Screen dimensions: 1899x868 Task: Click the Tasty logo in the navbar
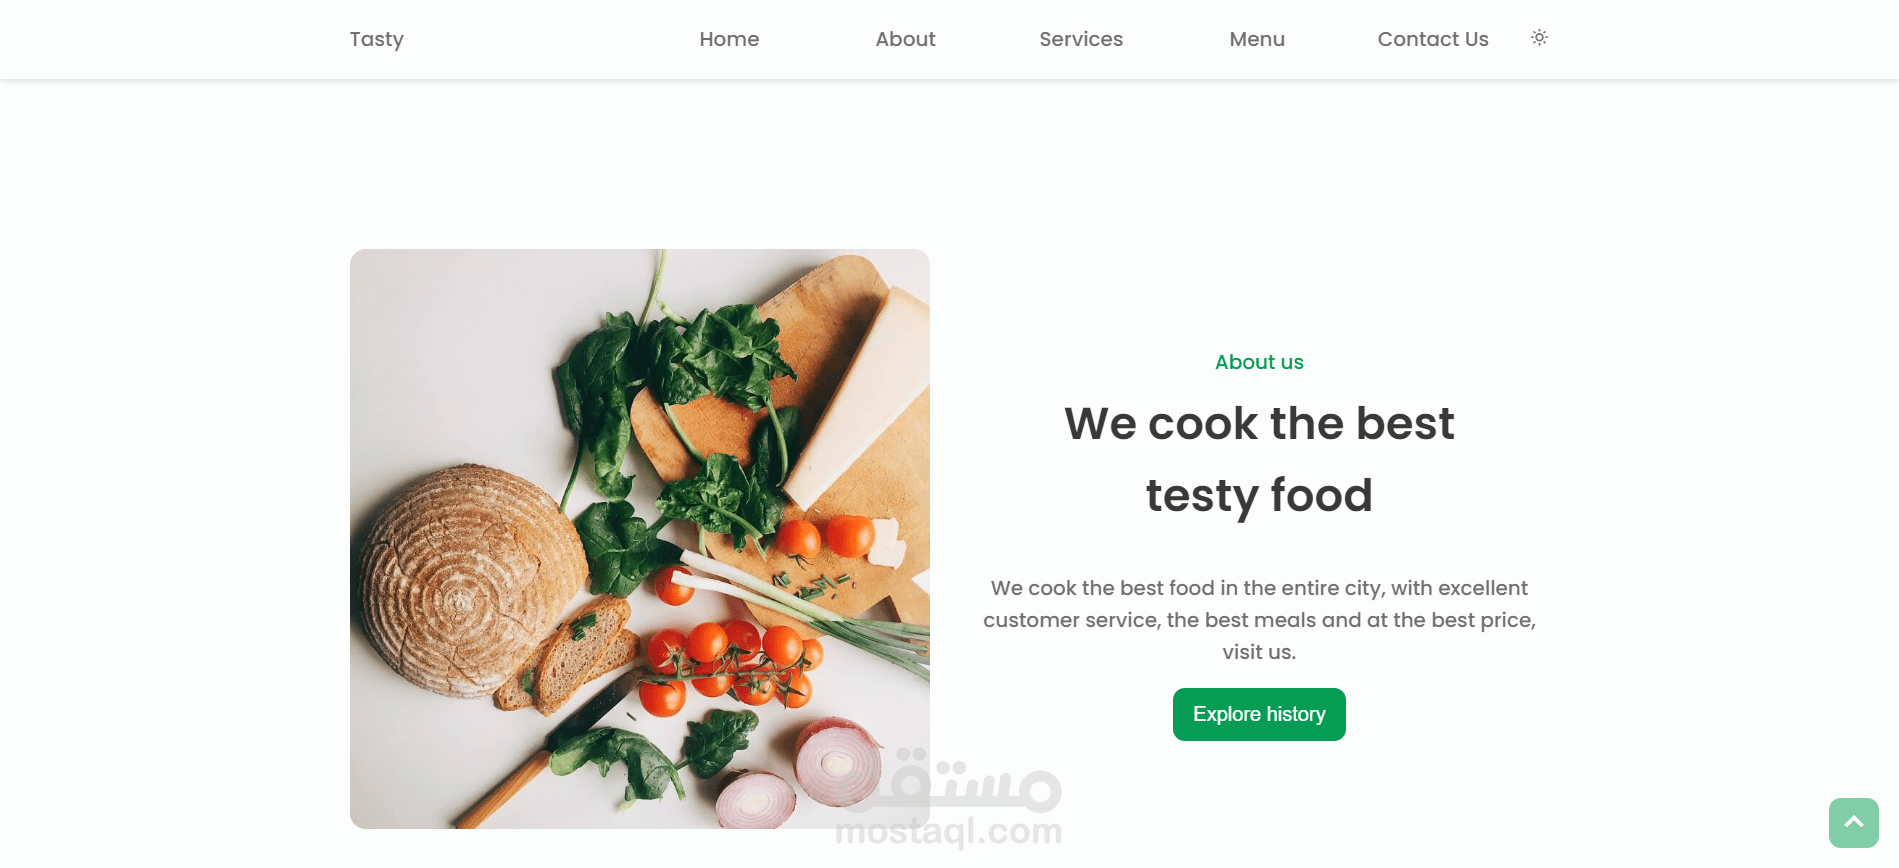point(377,39)
